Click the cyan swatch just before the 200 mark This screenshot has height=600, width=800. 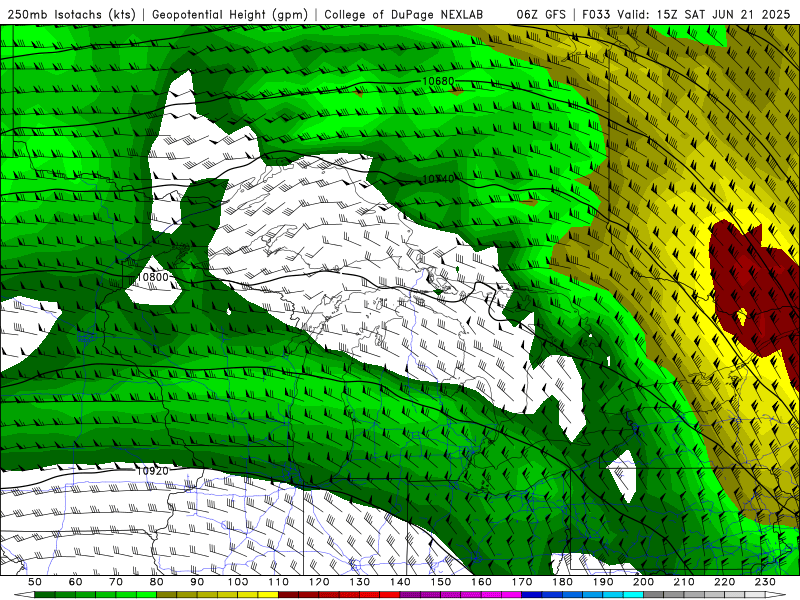pos(633,595)
